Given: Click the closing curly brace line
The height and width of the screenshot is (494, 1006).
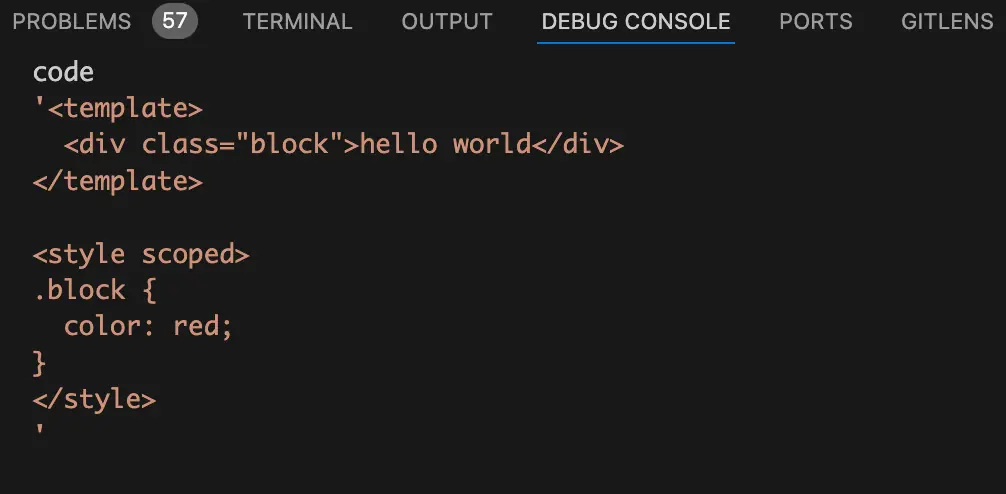Looking at the screenshot, I should click(x=40, y=362).
